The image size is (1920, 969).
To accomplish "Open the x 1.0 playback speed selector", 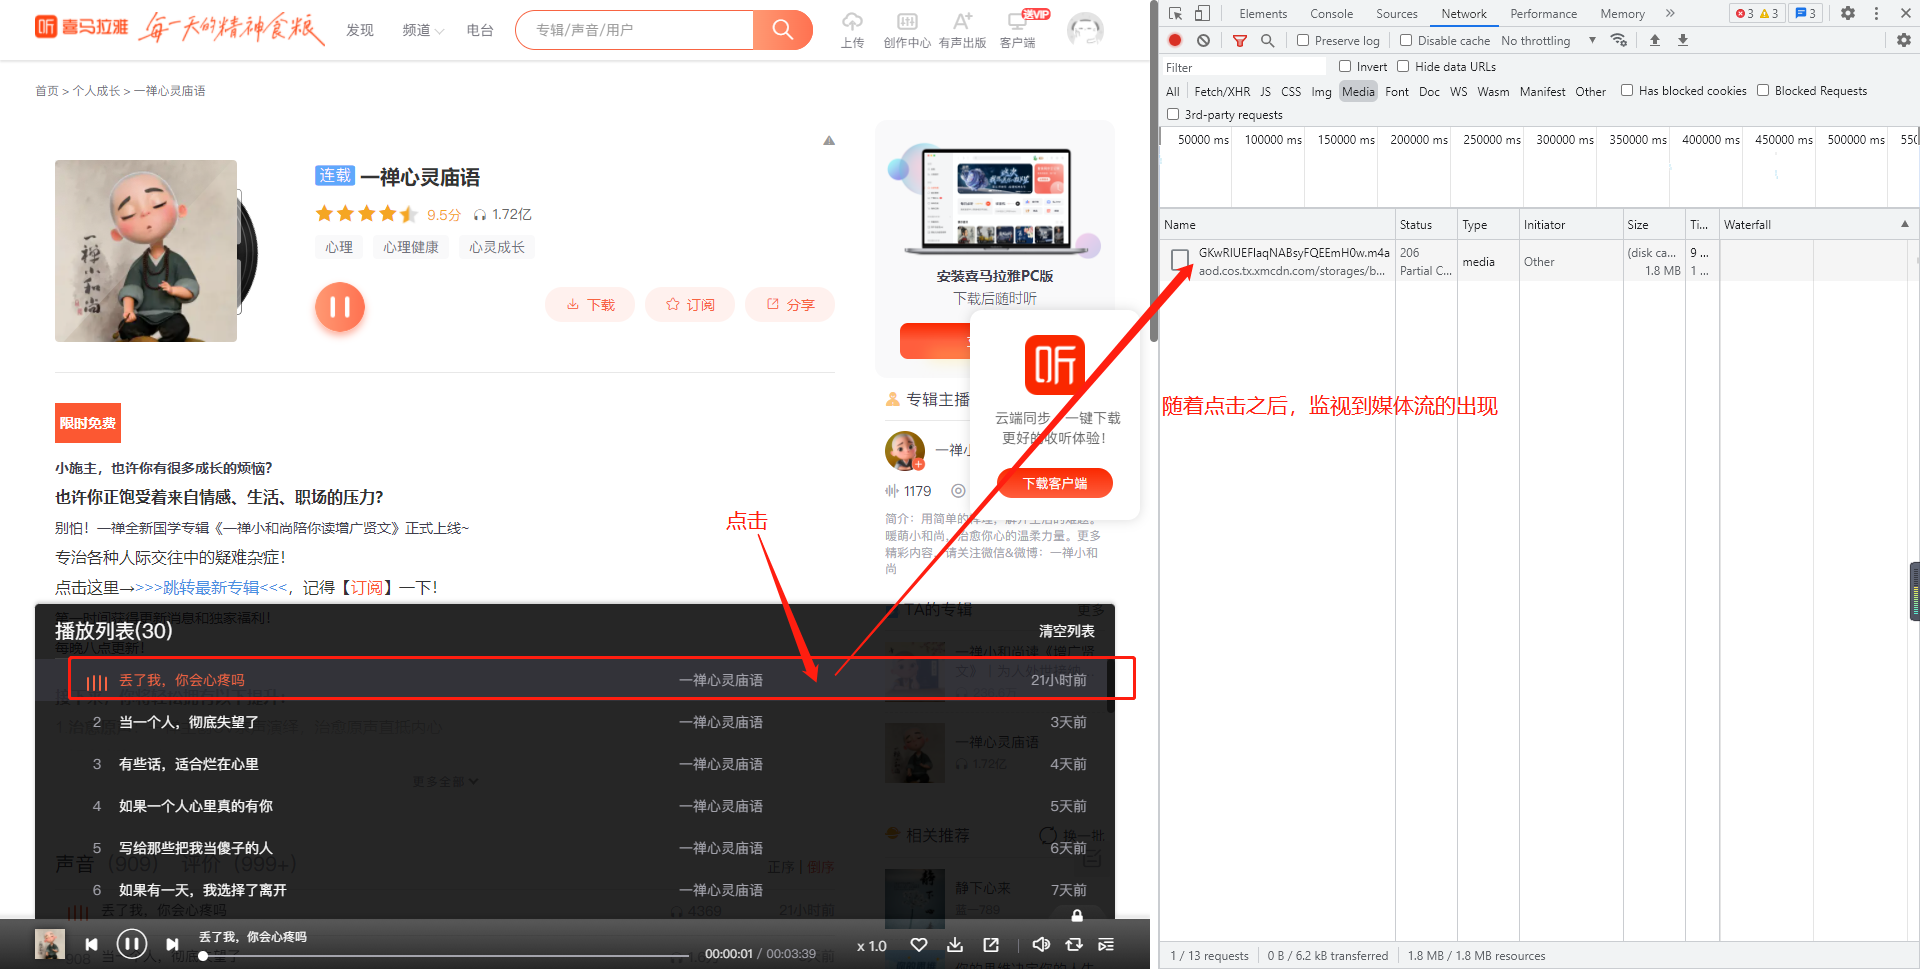I will pyautogui.click(x=872, y=945).
